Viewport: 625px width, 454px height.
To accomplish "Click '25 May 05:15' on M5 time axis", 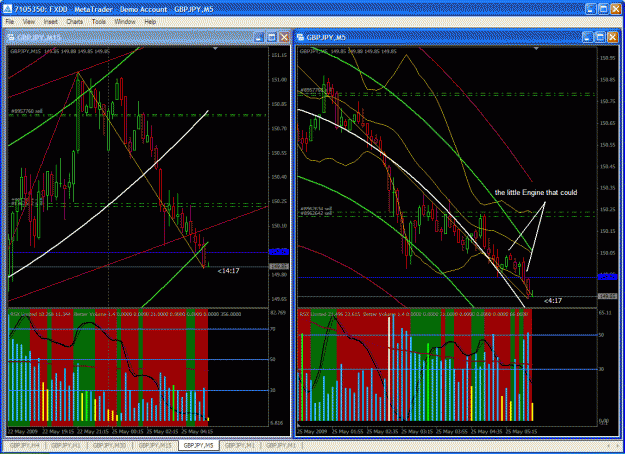I will [521, 432].
